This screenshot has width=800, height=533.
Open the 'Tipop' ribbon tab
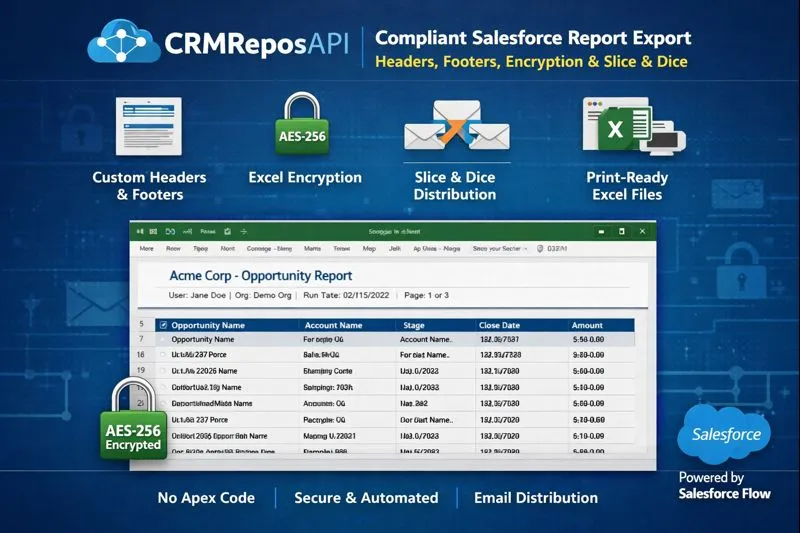tap(201, 249)
